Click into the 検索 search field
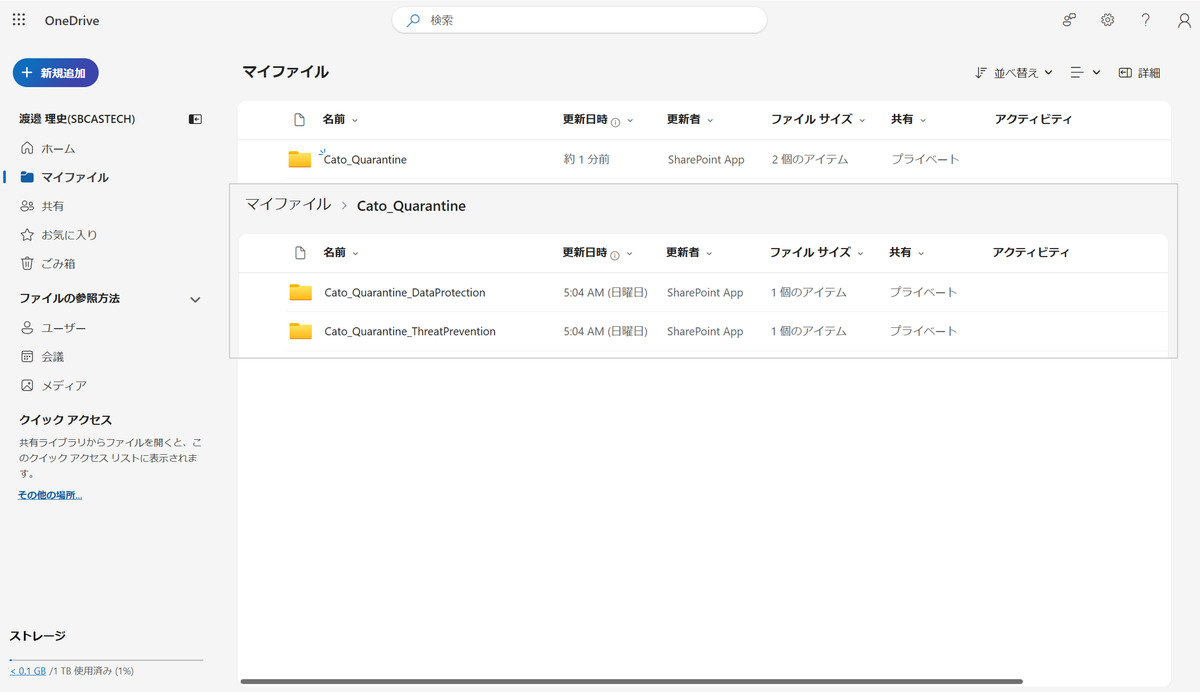 tap(580, 20)
